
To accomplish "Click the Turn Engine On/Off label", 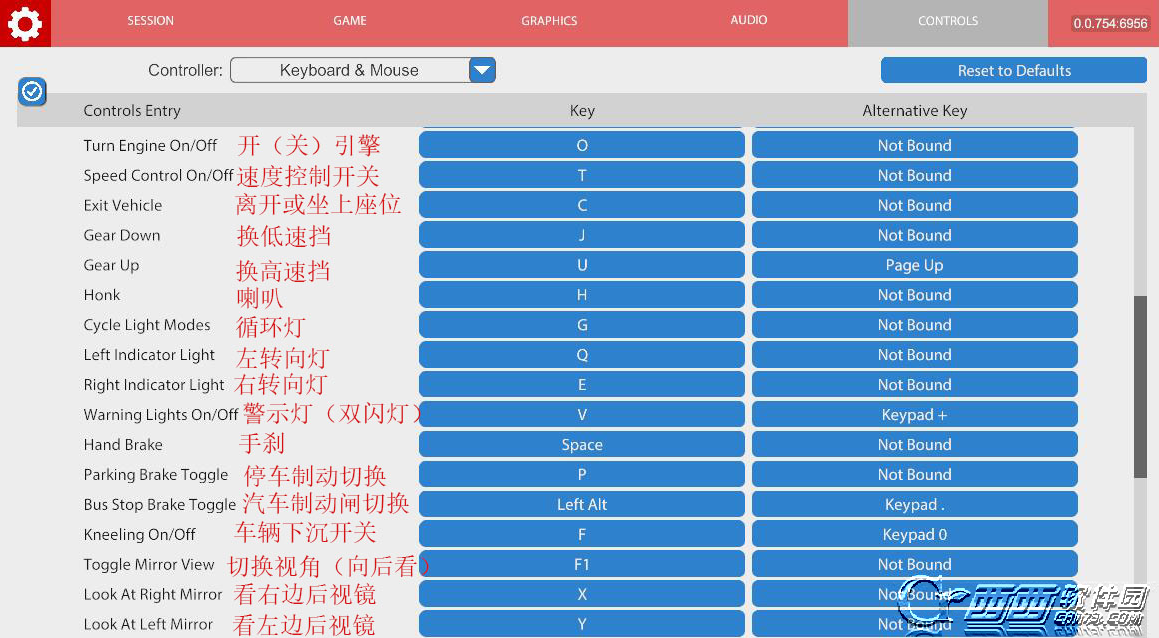I will point(150,146).
